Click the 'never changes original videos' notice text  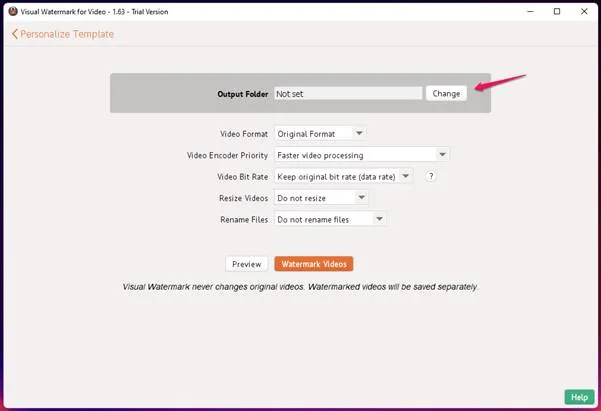click(x=300, y=287)
